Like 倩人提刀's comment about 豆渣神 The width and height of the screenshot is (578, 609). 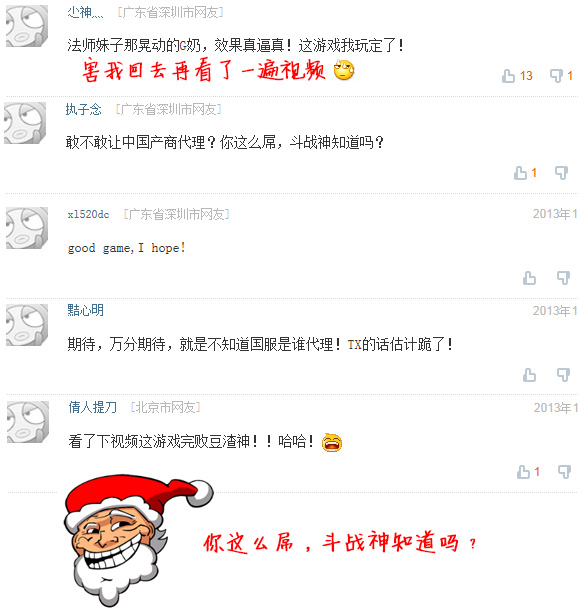[524, 472]
